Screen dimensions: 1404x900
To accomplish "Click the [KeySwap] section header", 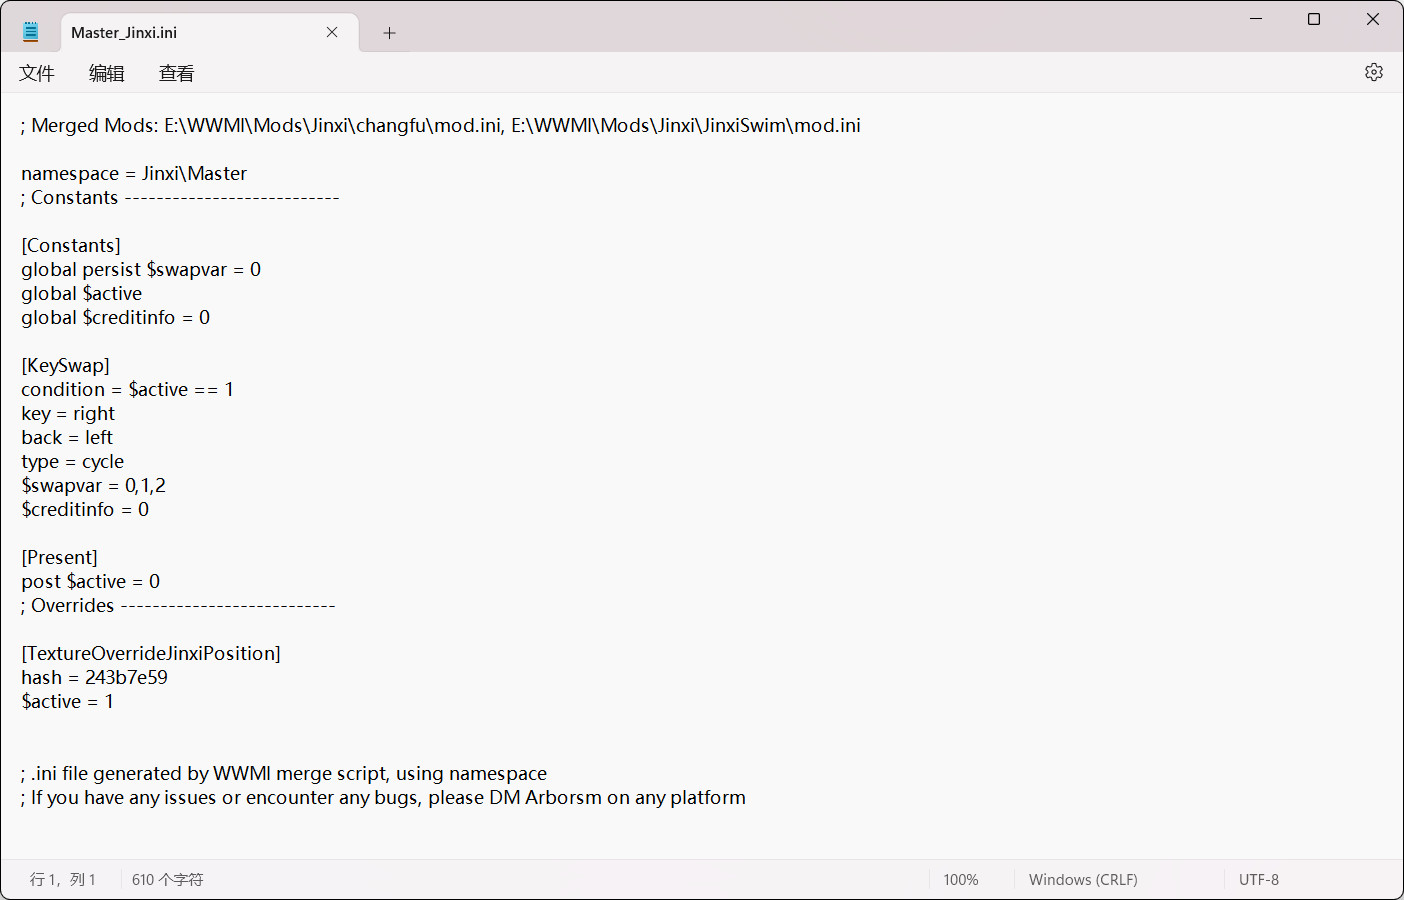I will 64,365.
